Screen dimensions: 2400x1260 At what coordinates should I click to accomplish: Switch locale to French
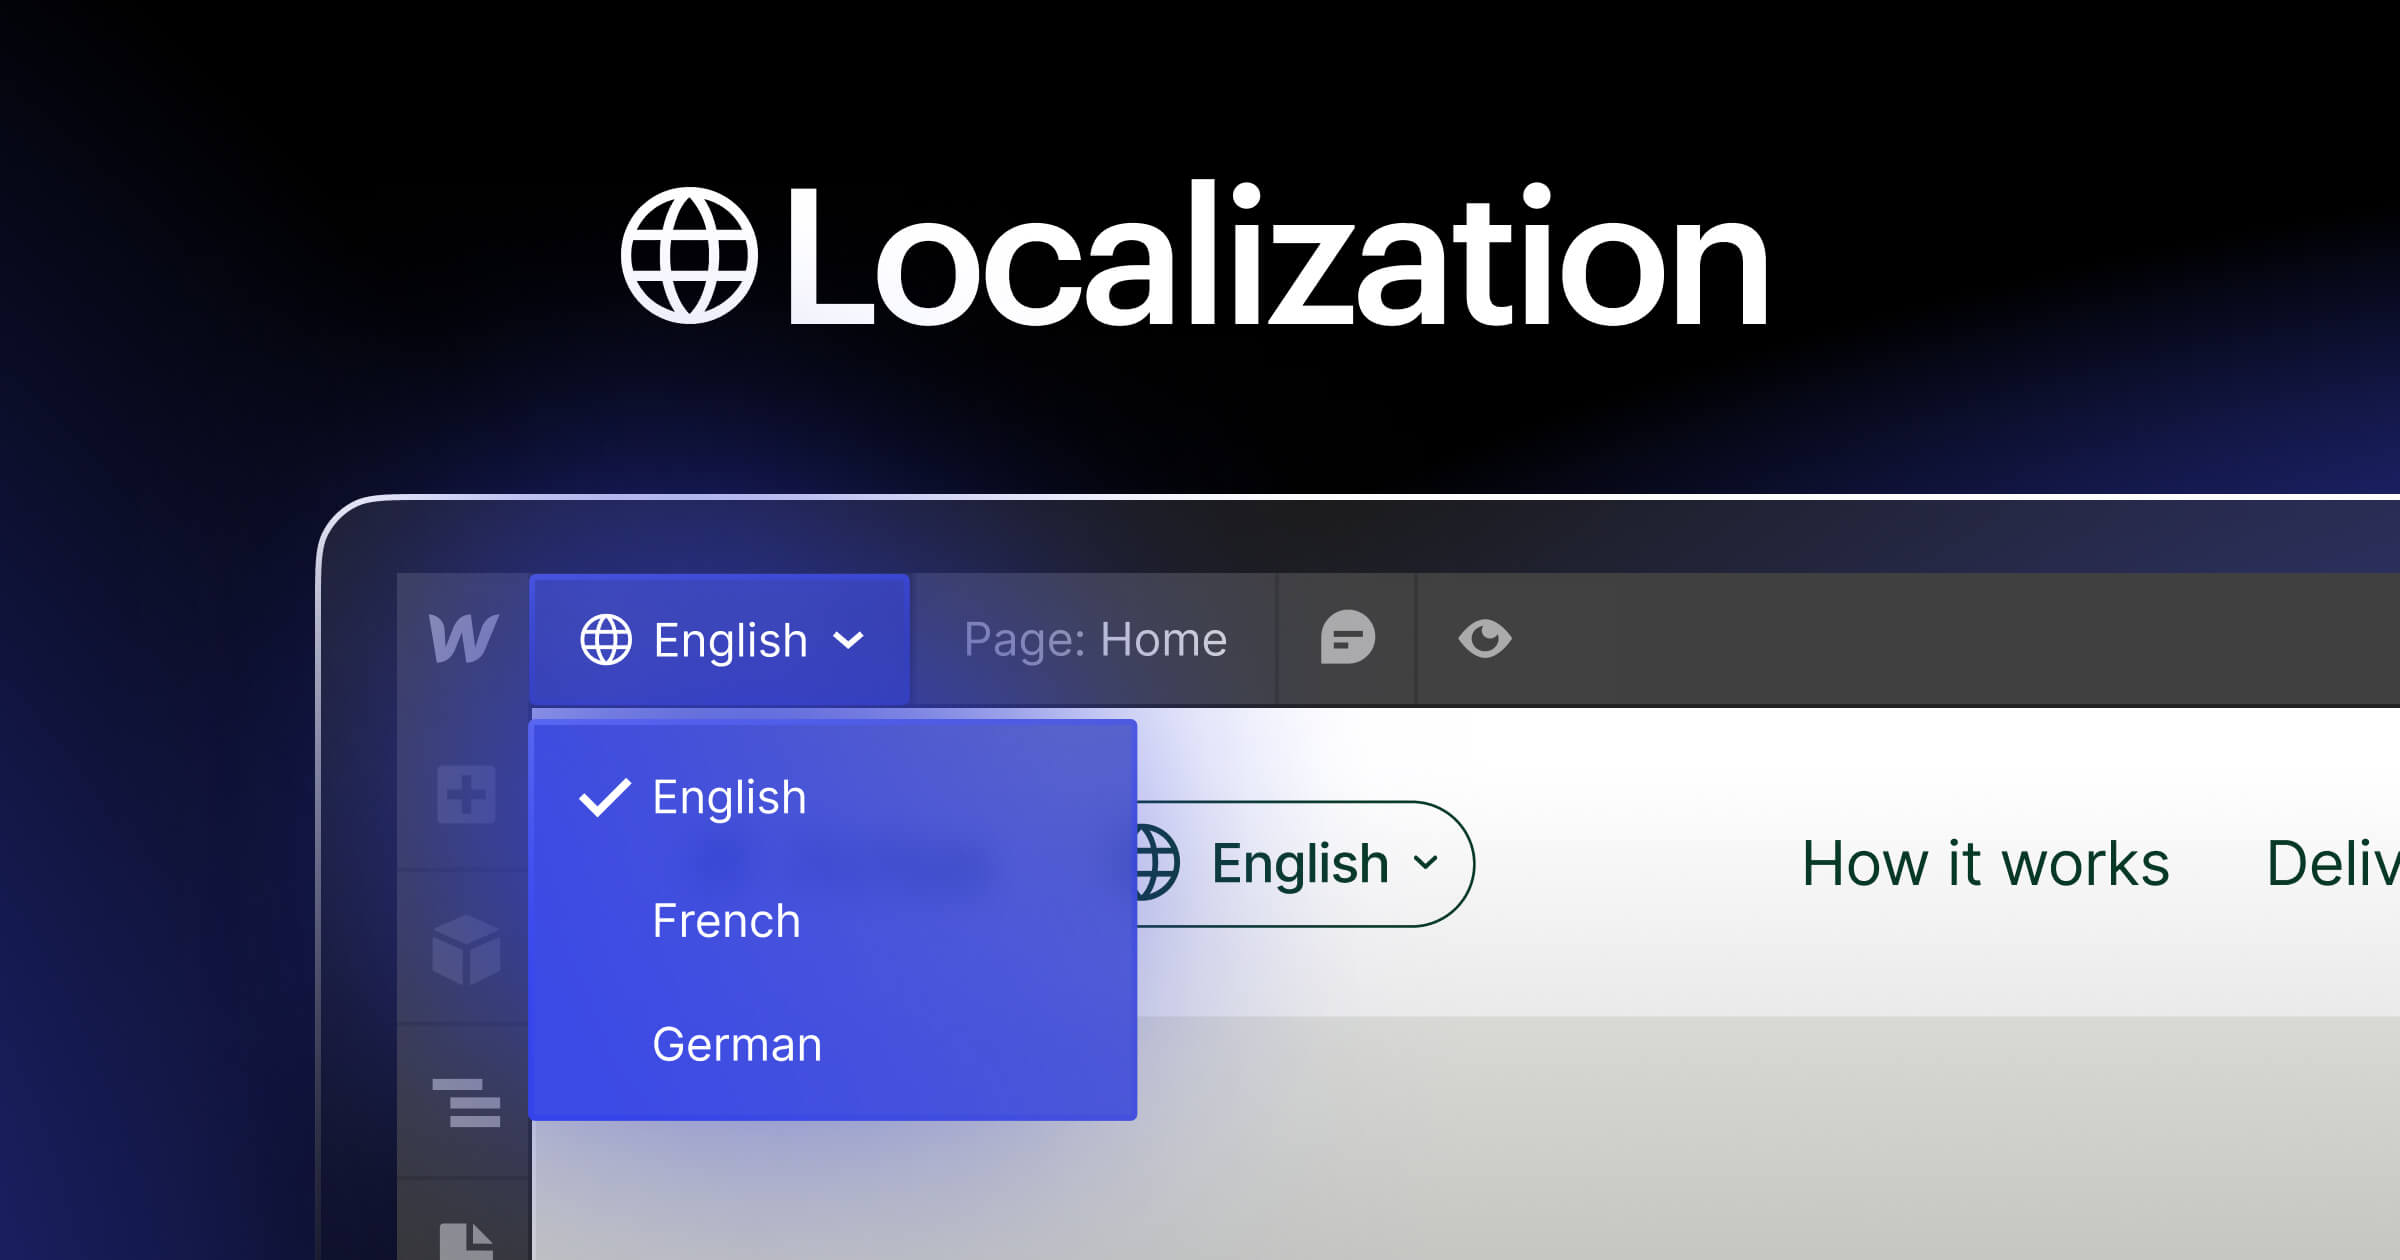click(x=727, y=921)
